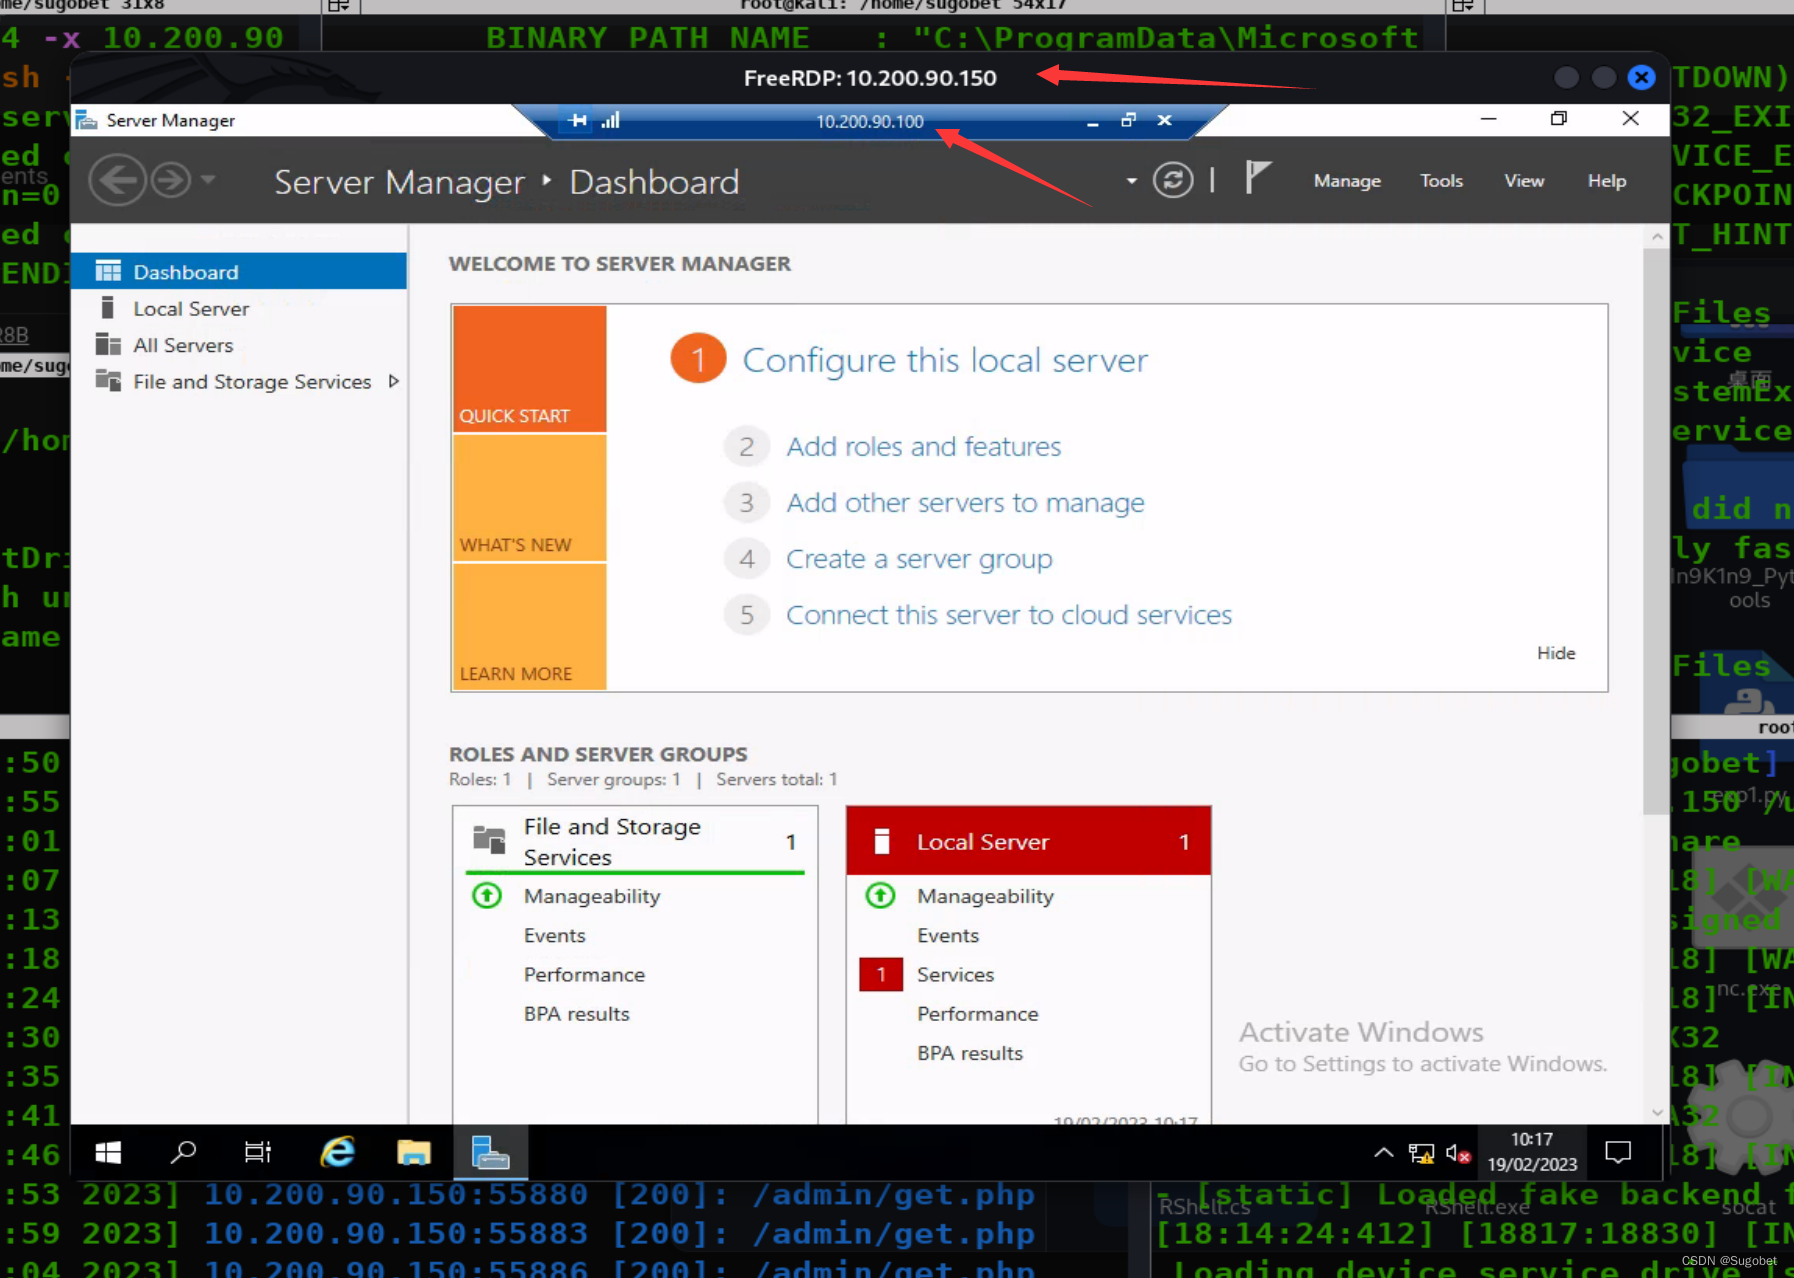Click Server Manager taskbar icon

(x=490, y=1153)
